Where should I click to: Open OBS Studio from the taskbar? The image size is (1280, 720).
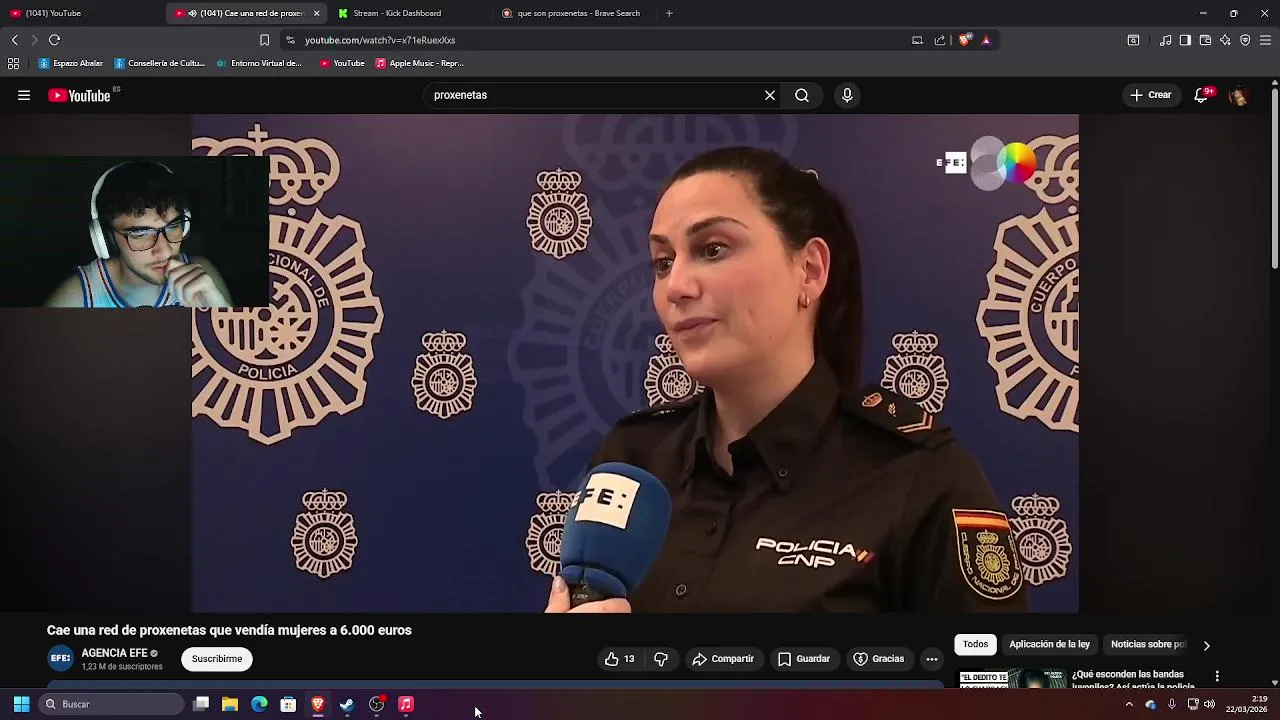click(x=376, y=704)
